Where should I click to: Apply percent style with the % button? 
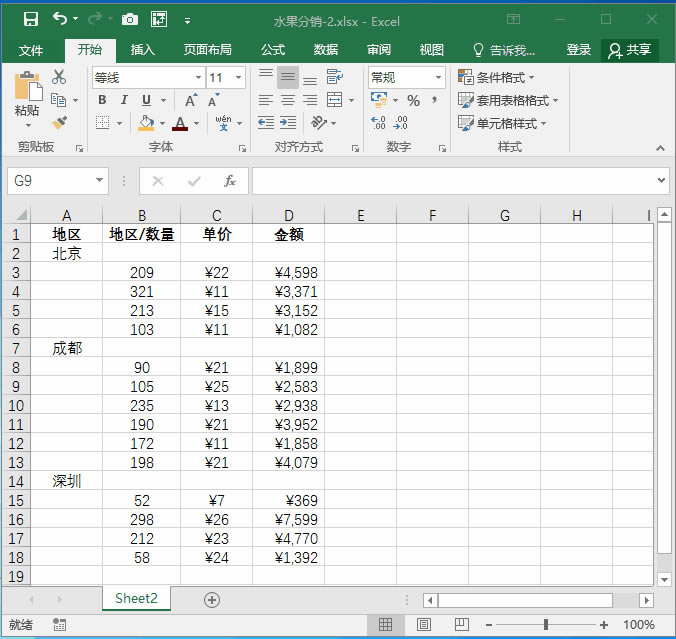point(413,100)
